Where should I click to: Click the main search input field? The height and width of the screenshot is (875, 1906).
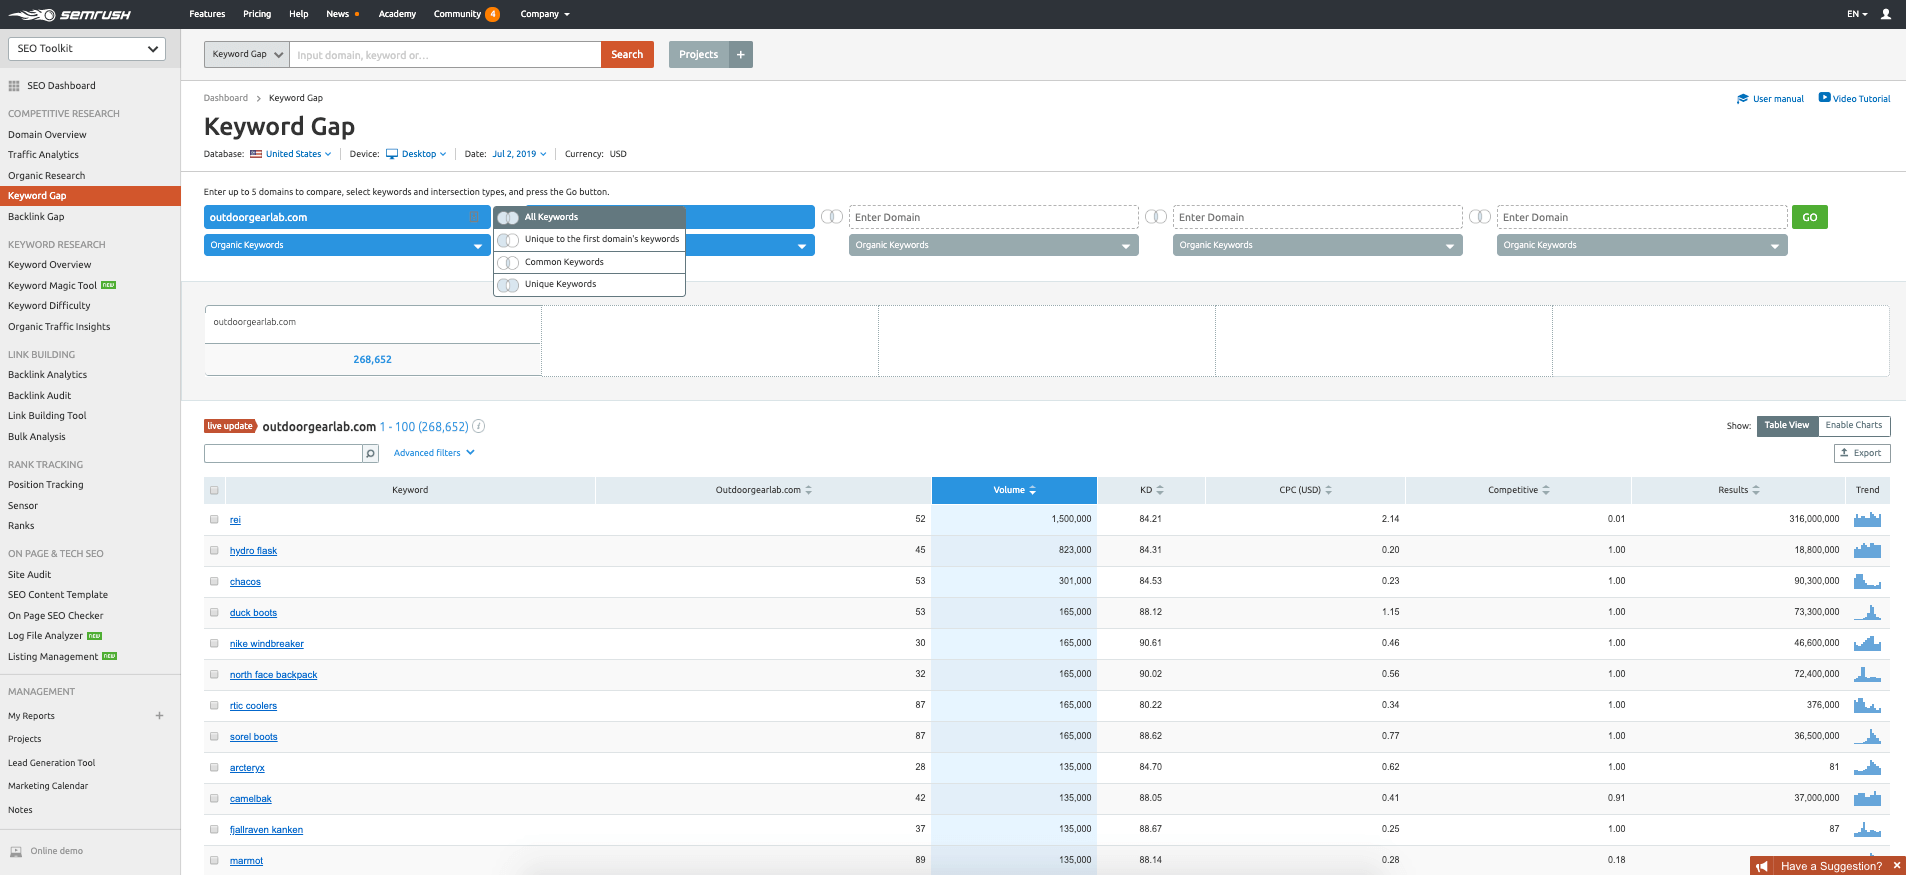[445, 55]
